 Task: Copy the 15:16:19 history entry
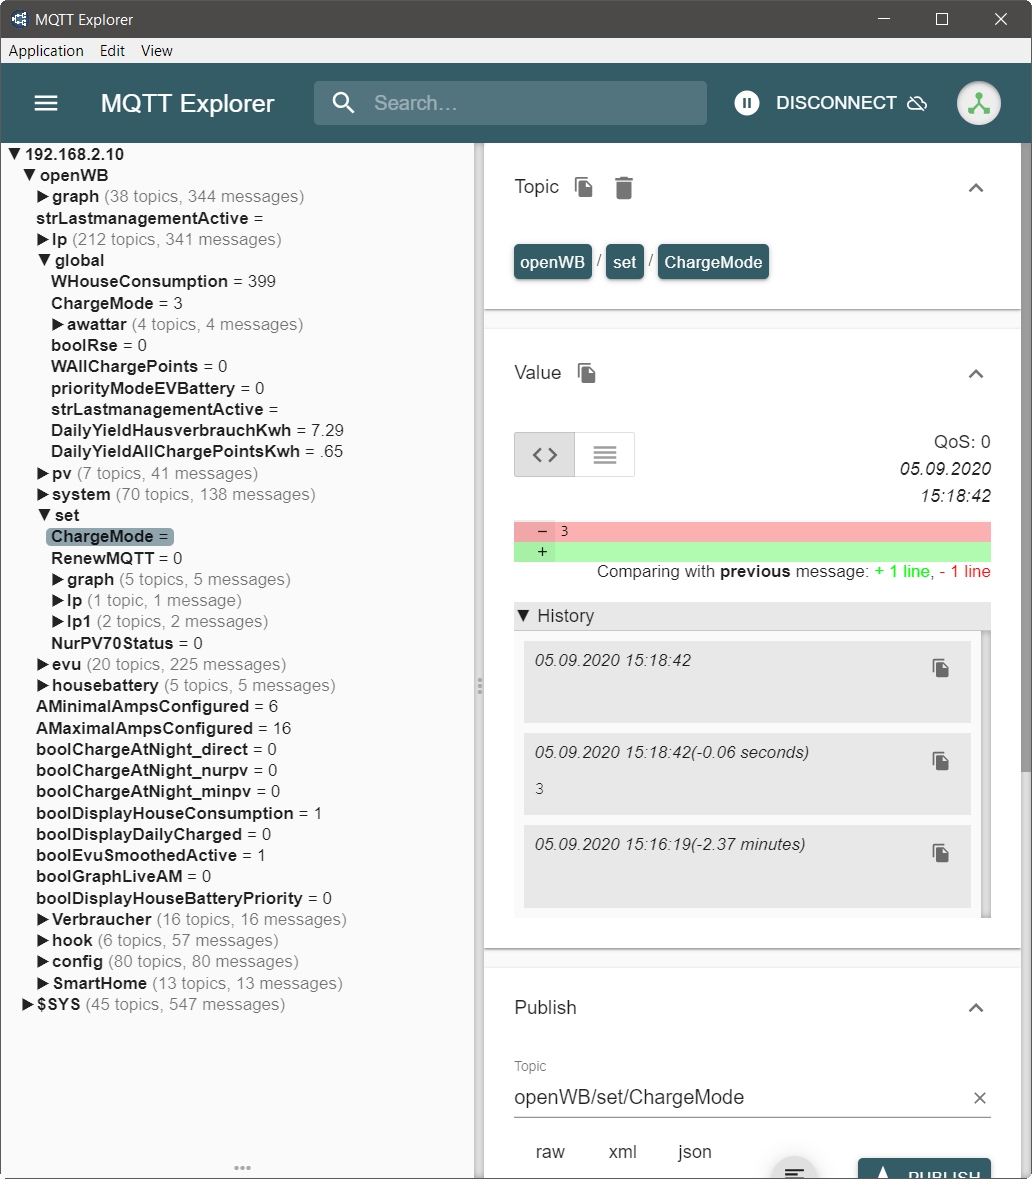[940, 853]
